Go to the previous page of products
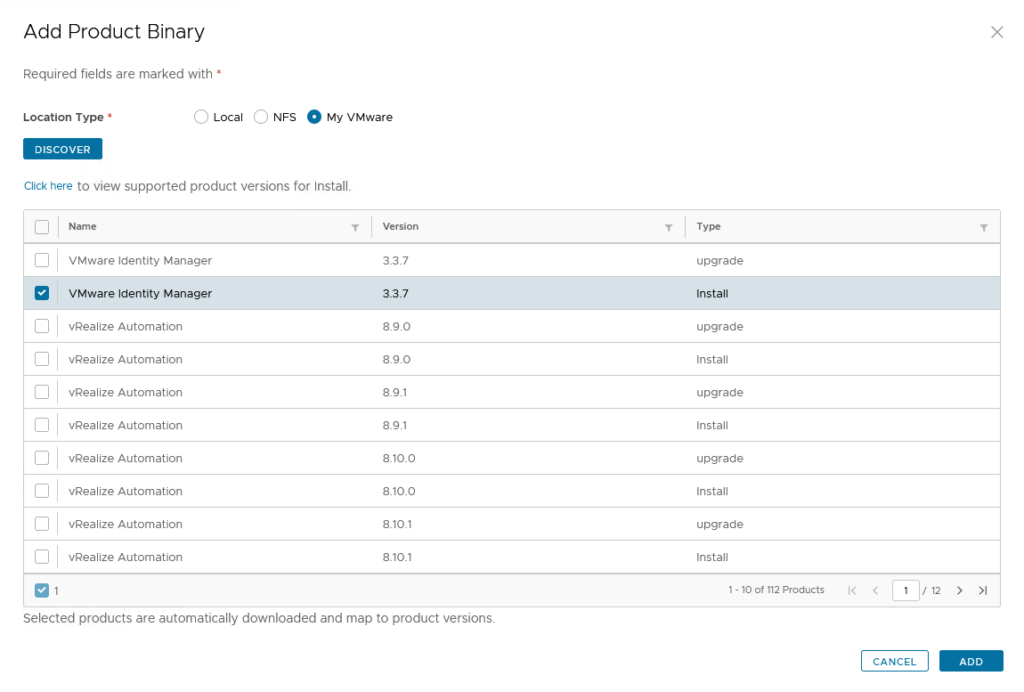 click(875, 591)
